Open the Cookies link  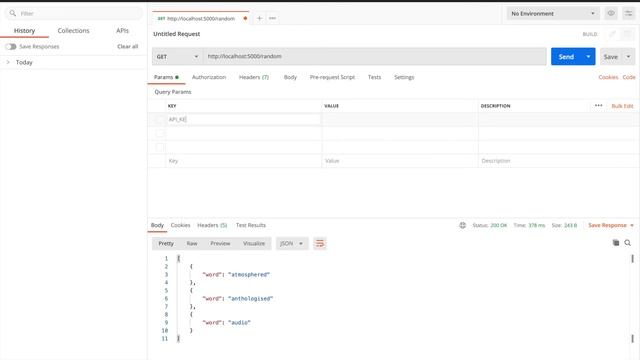pyautogui.click(x=608, y=77)
